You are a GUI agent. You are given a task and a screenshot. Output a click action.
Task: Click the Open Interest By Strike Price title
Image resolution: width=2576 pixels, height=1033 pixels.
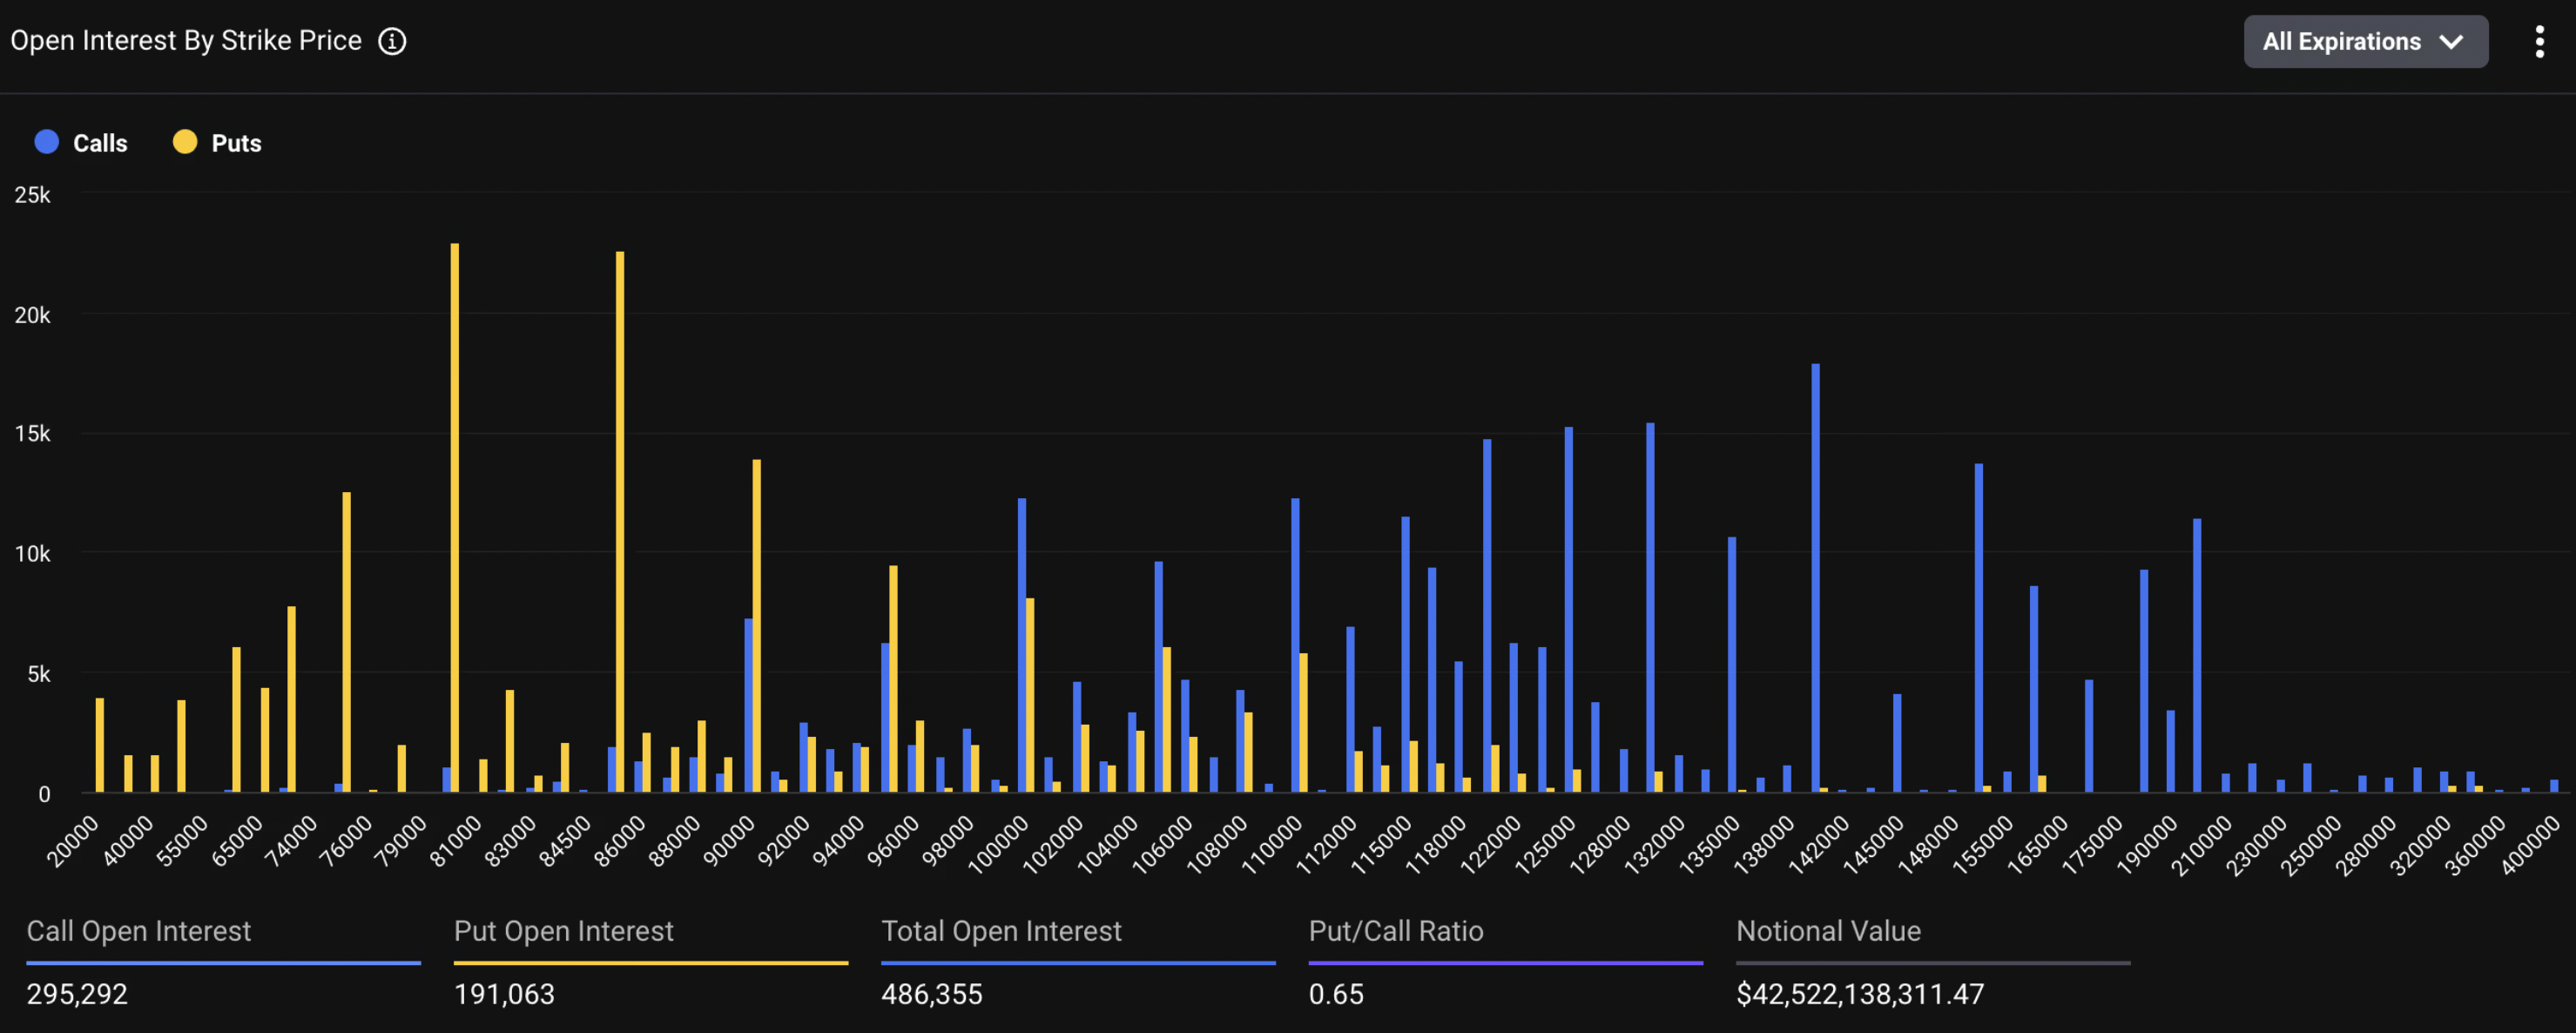186,41
